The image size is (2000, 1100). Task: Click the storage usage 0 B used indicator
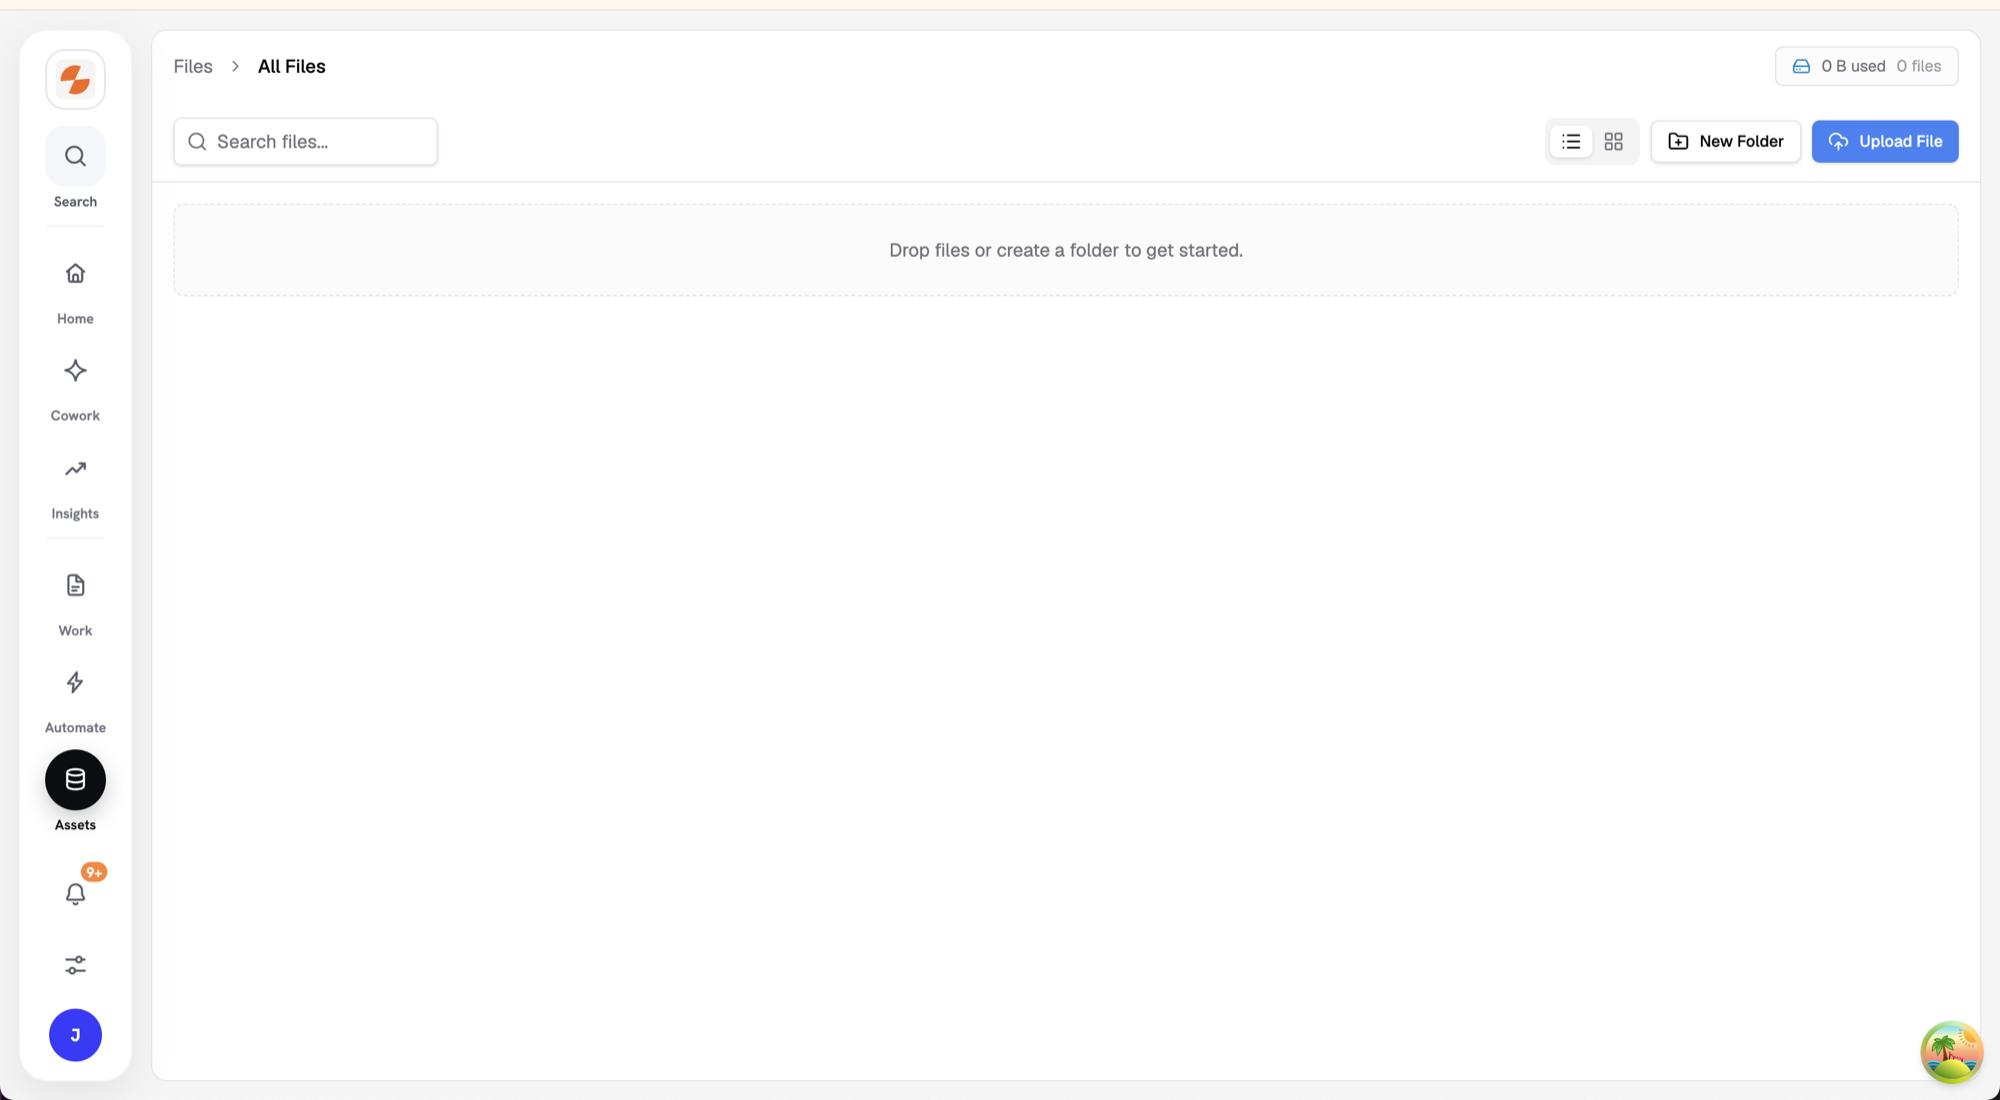pyautogui.click(x=1866, y=66)
